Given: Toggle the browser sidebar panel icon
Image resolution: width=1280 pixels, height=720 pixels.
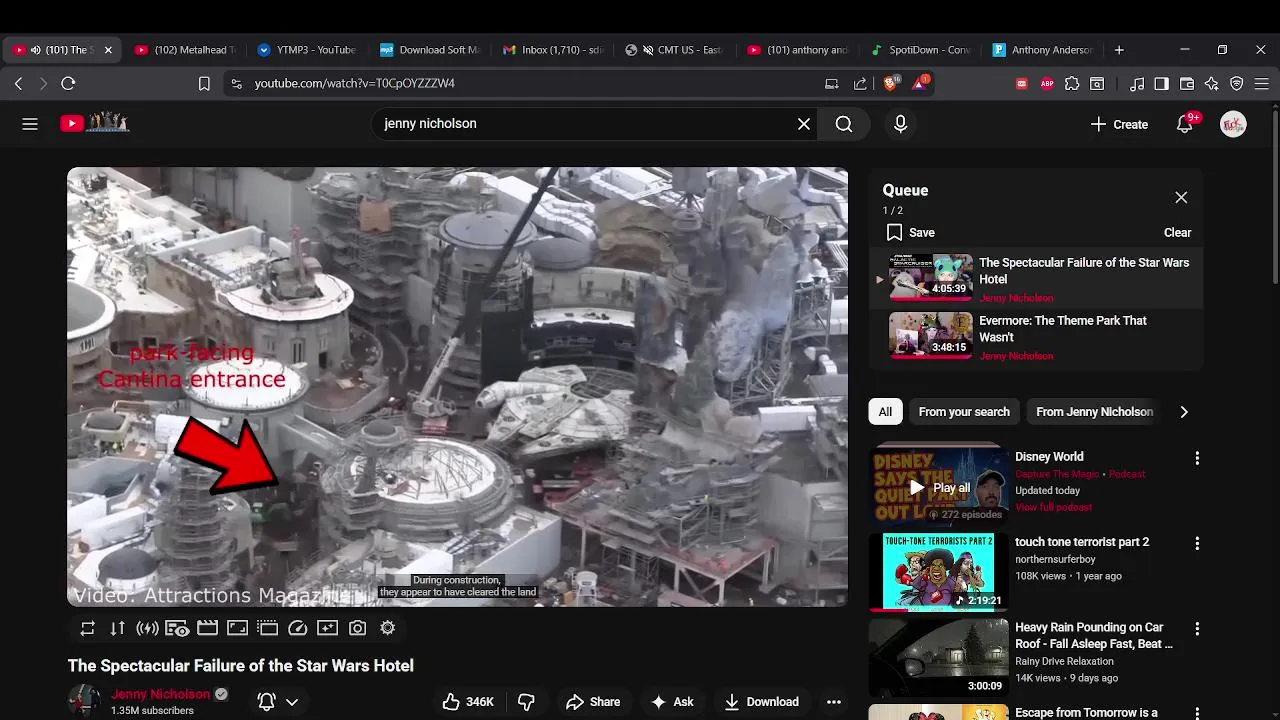Looking at the screenshot, I should (x=1161, y=84).
